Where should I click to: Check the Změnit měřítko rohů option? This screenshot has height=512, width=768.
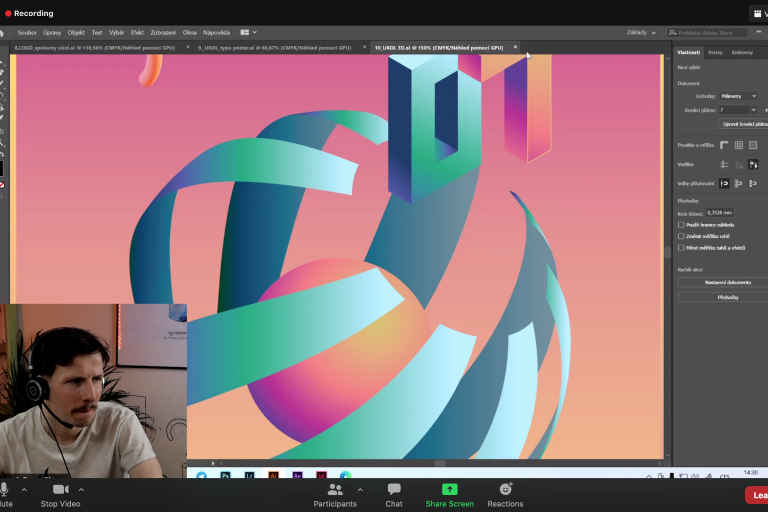(681, 236)
